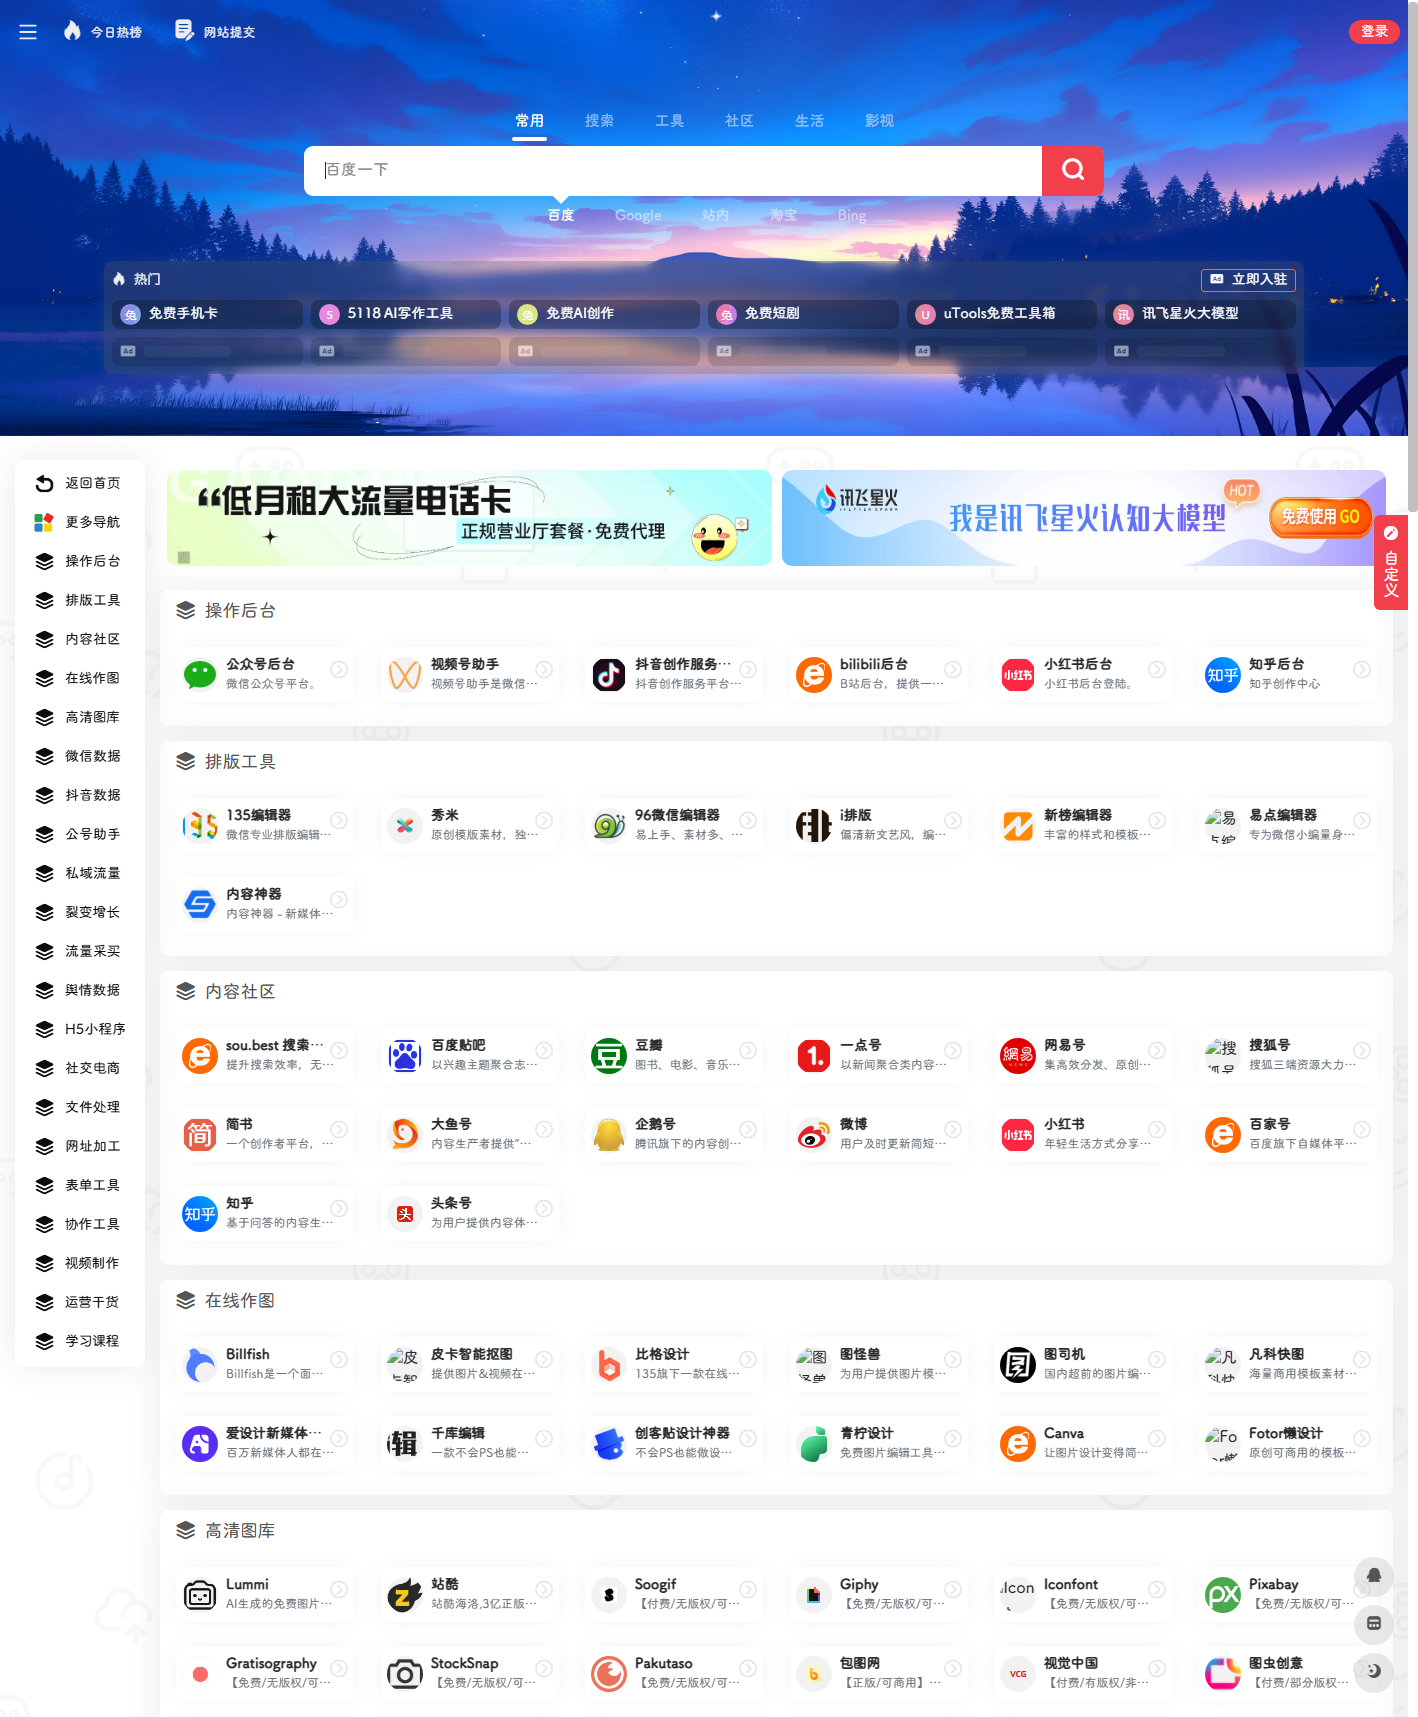This screenshot has height=1717, width=1418.
Task: Jump to 排版工具 in the sidebar
Action: [x=80, y=600]
